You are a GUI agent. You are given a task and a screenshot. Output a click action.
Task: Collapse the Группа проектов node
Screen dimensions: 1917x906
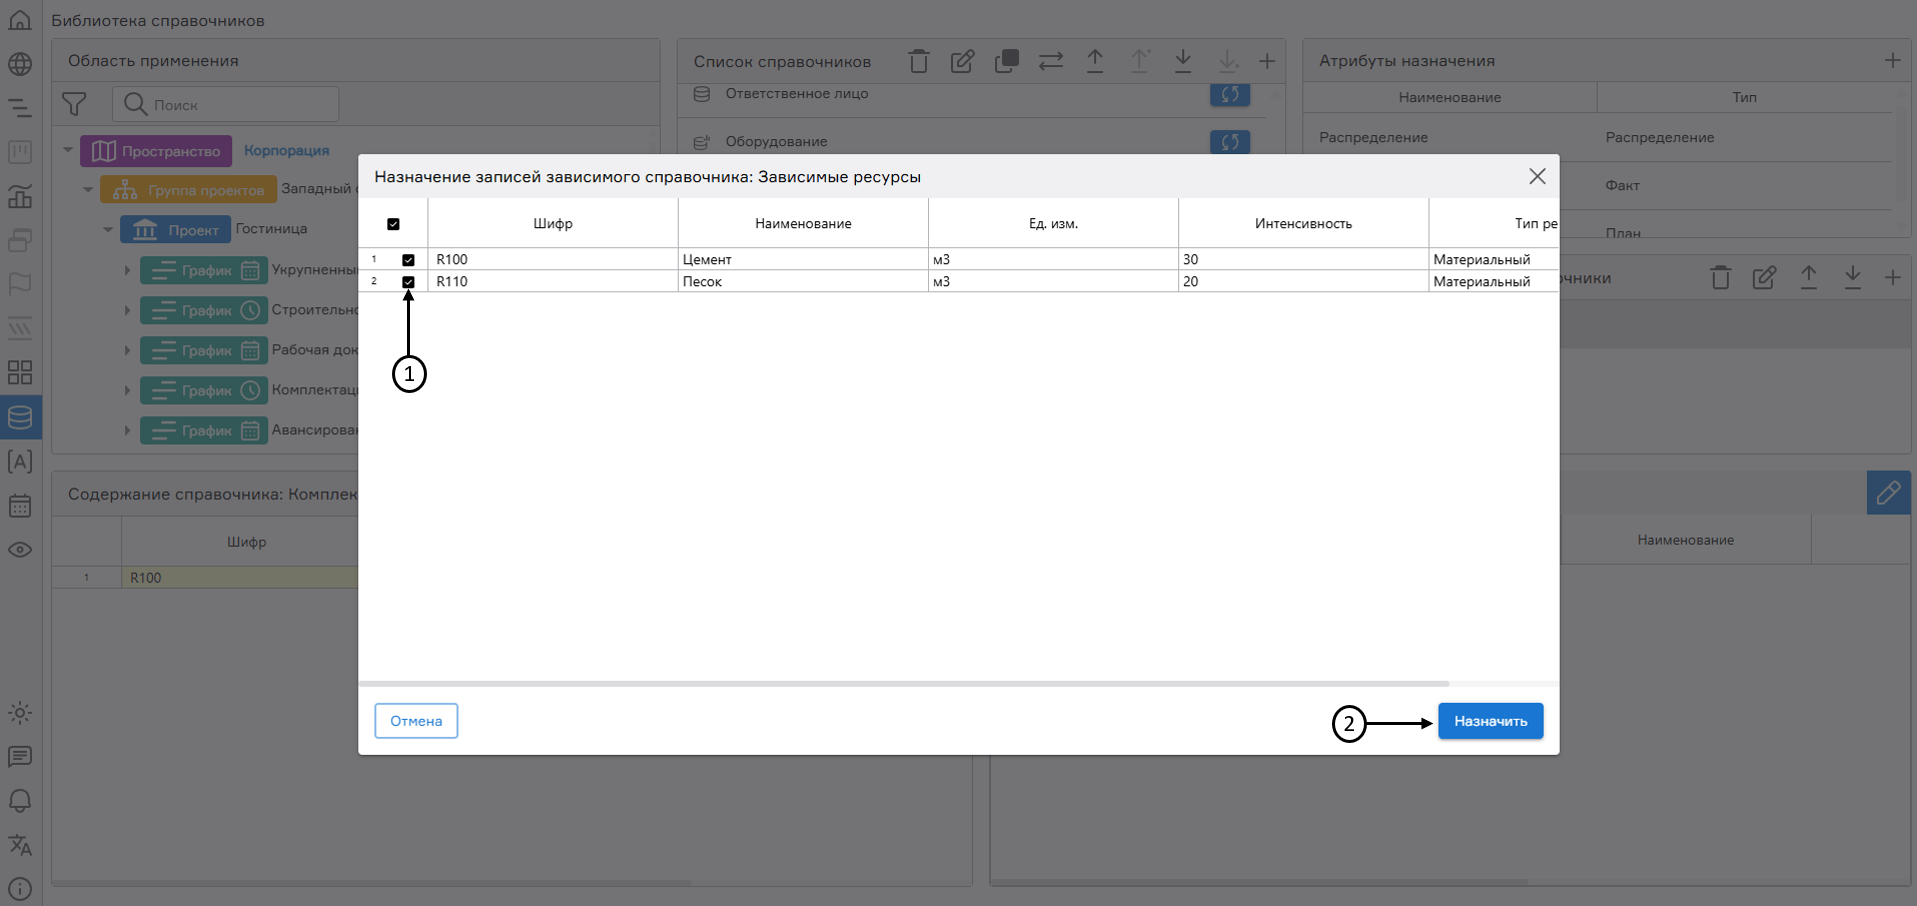88,189
